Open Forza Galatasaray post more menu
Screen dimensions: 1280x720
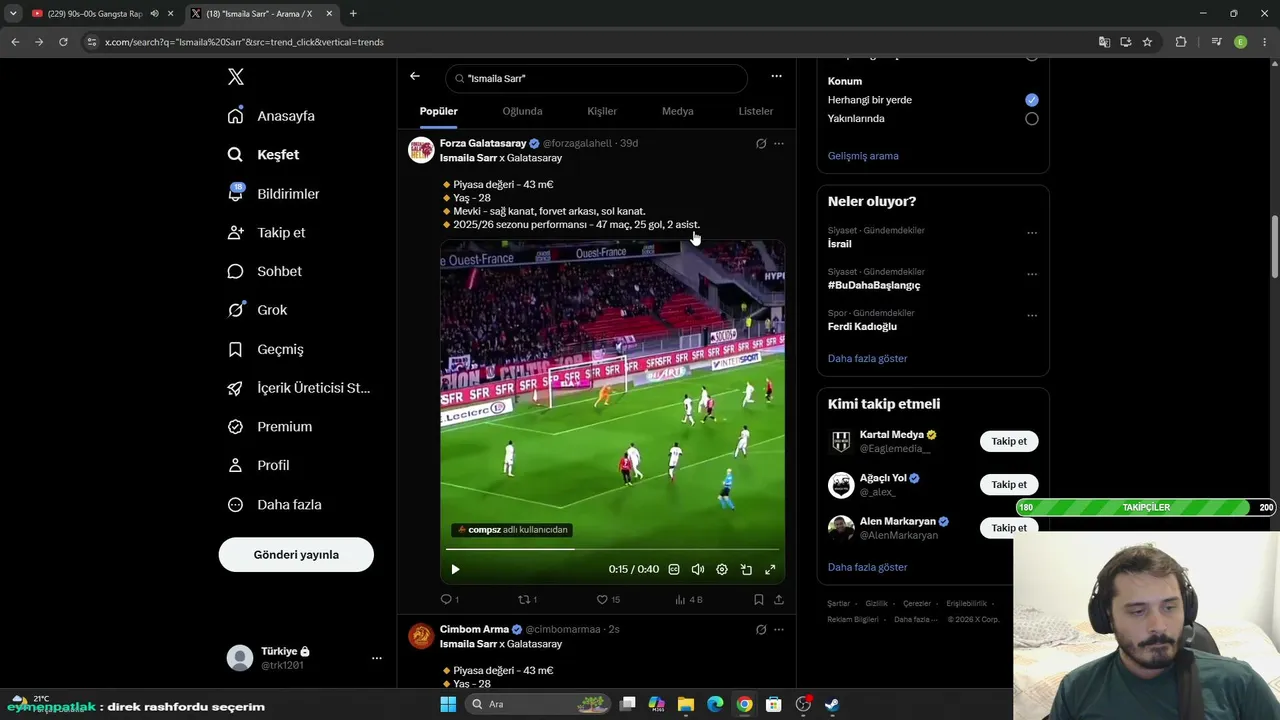pos(779,144)
